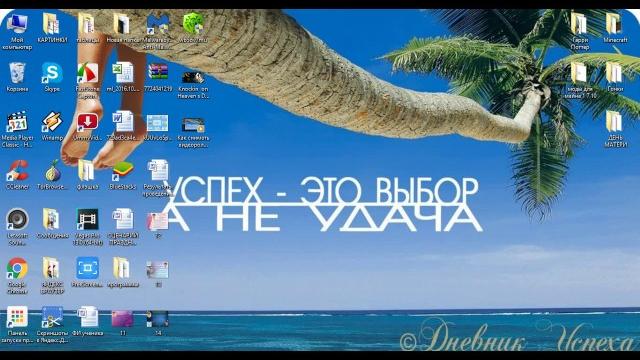This screenshot has width=640, height=360.
Task: Click the КАРТИНКИ folder icon
Action: [x=52, y=24]
